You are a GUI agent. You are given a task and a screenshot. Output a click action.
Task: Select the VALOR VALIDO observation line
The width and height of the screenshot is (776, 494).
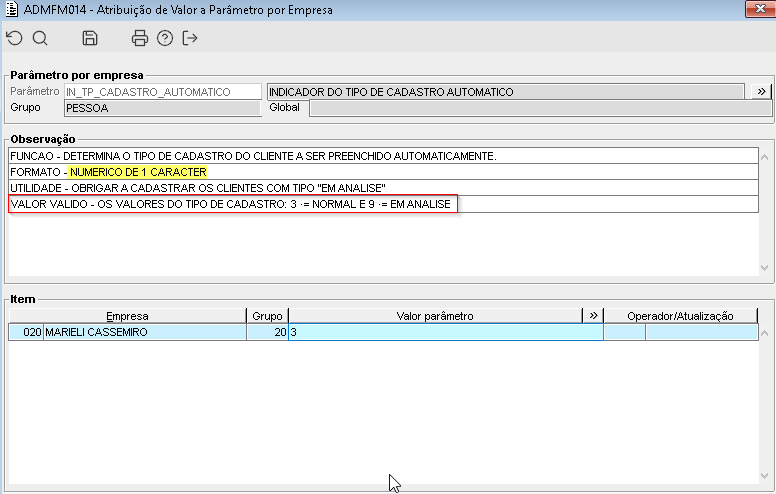384,204
